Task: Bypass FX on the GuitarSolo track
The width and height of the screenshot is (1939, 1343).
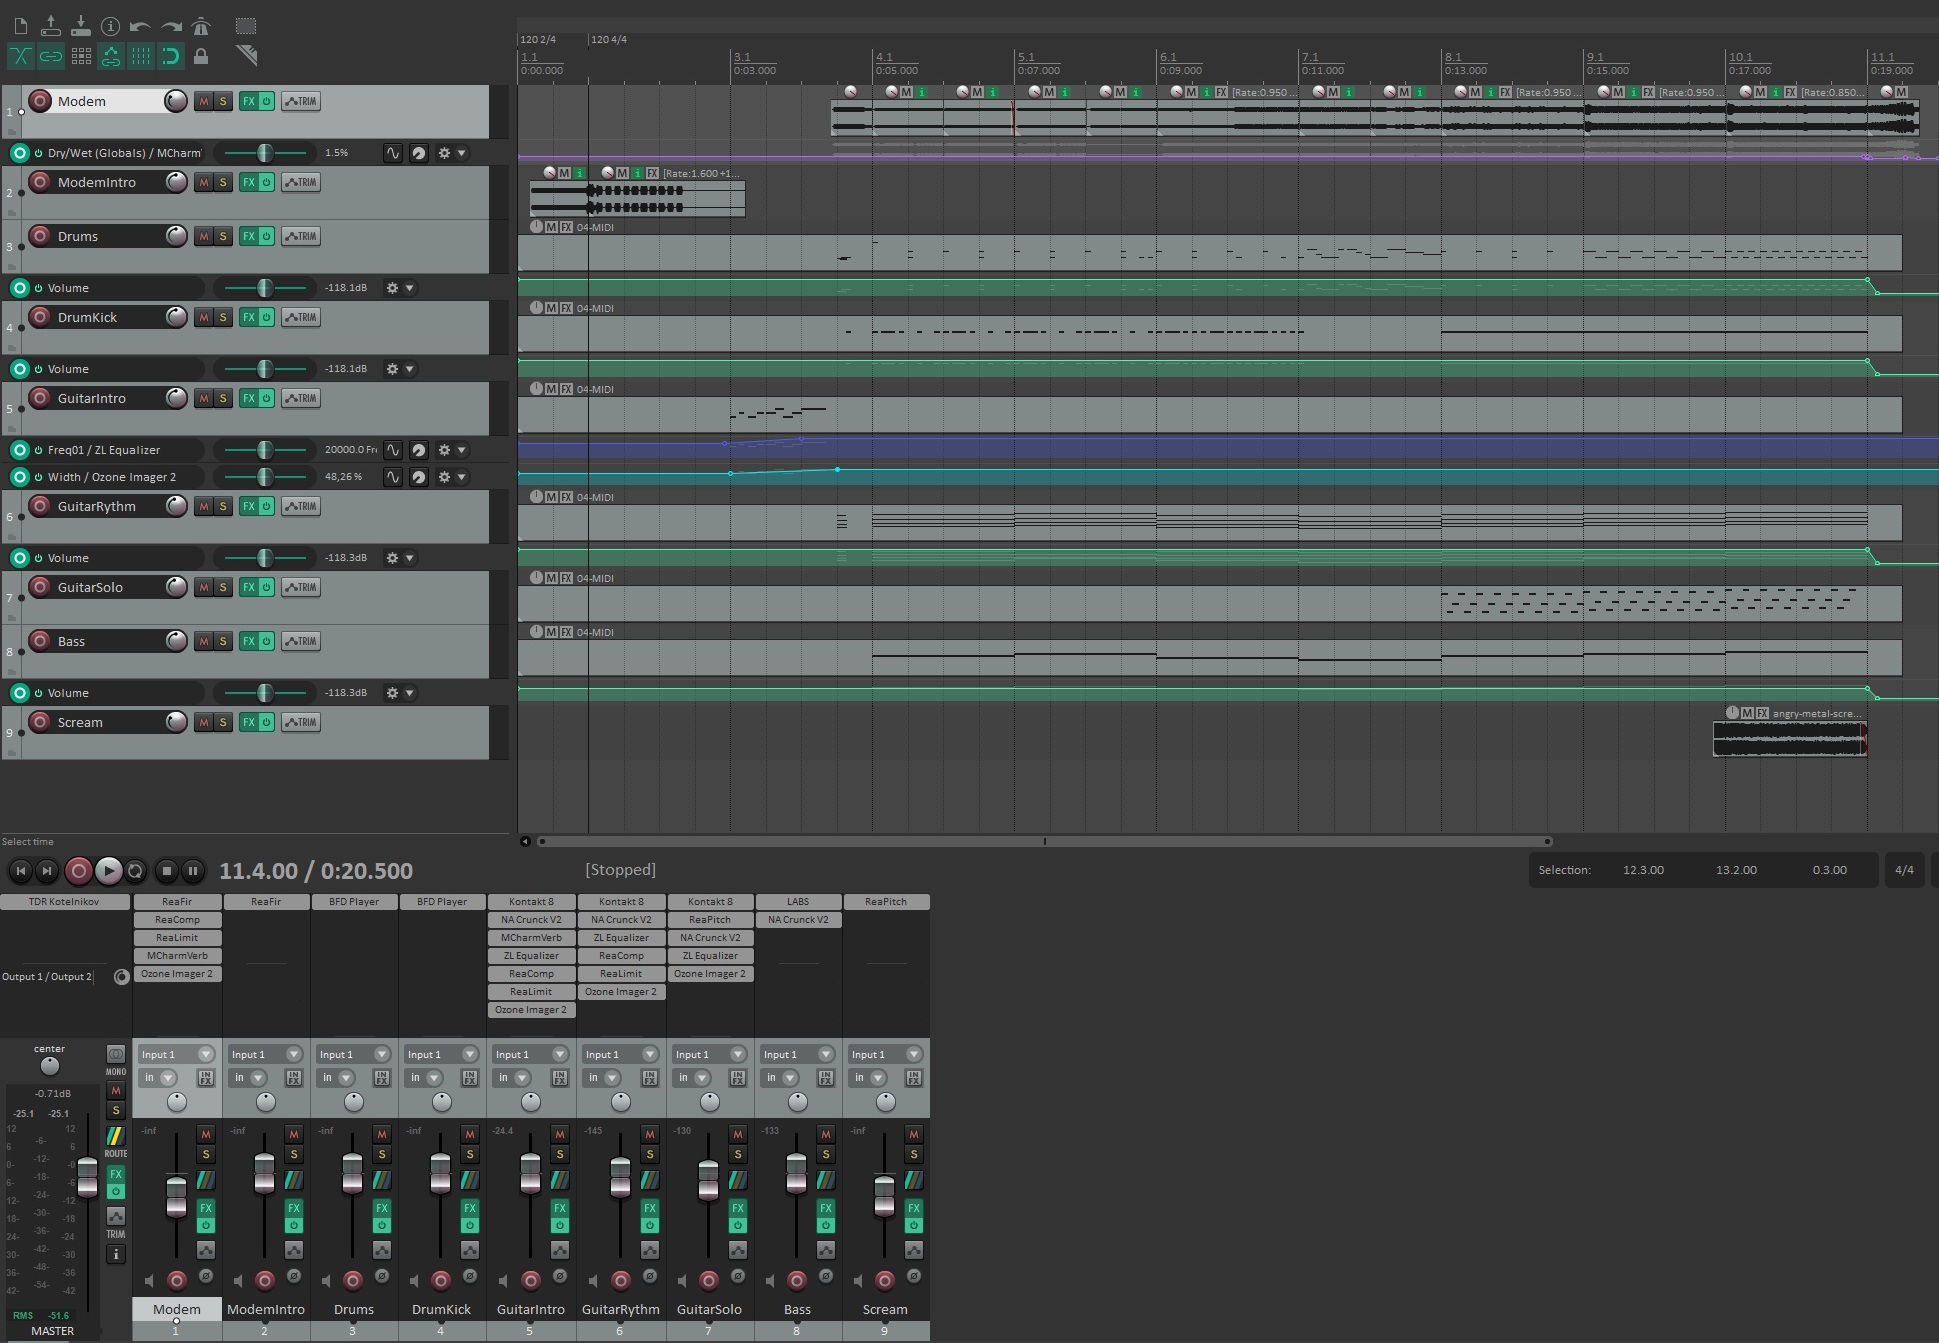Action: point(266,587)
